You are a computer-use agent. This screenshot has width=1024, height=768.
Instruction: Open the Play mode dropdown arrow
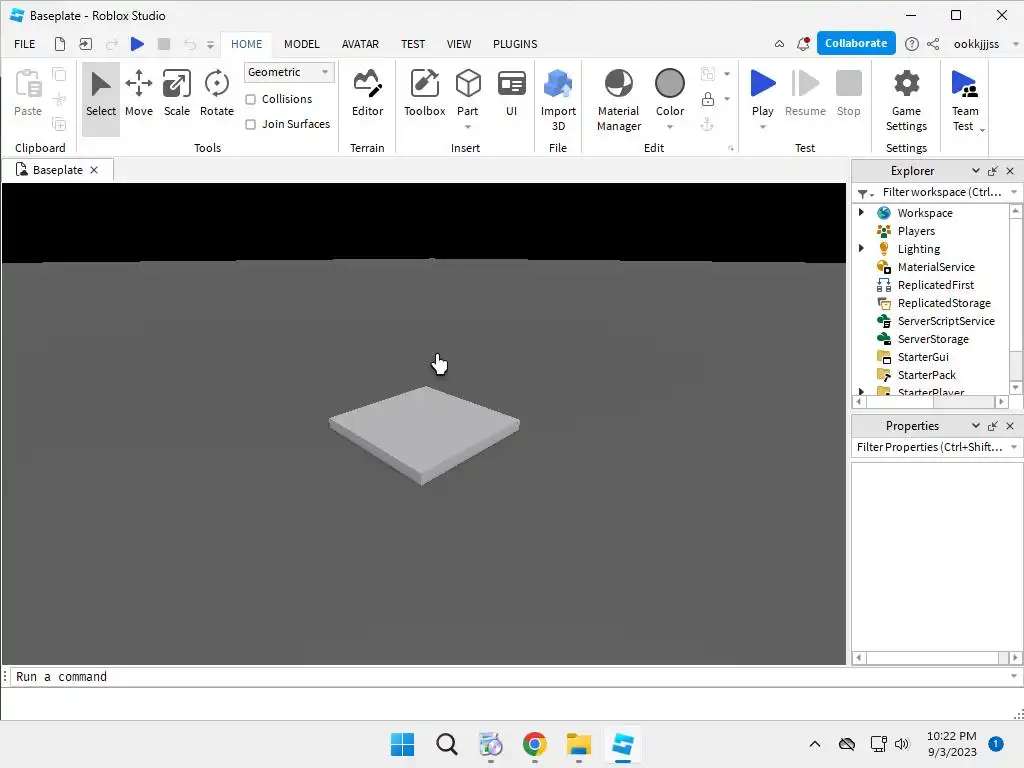(x=762, y=127)
